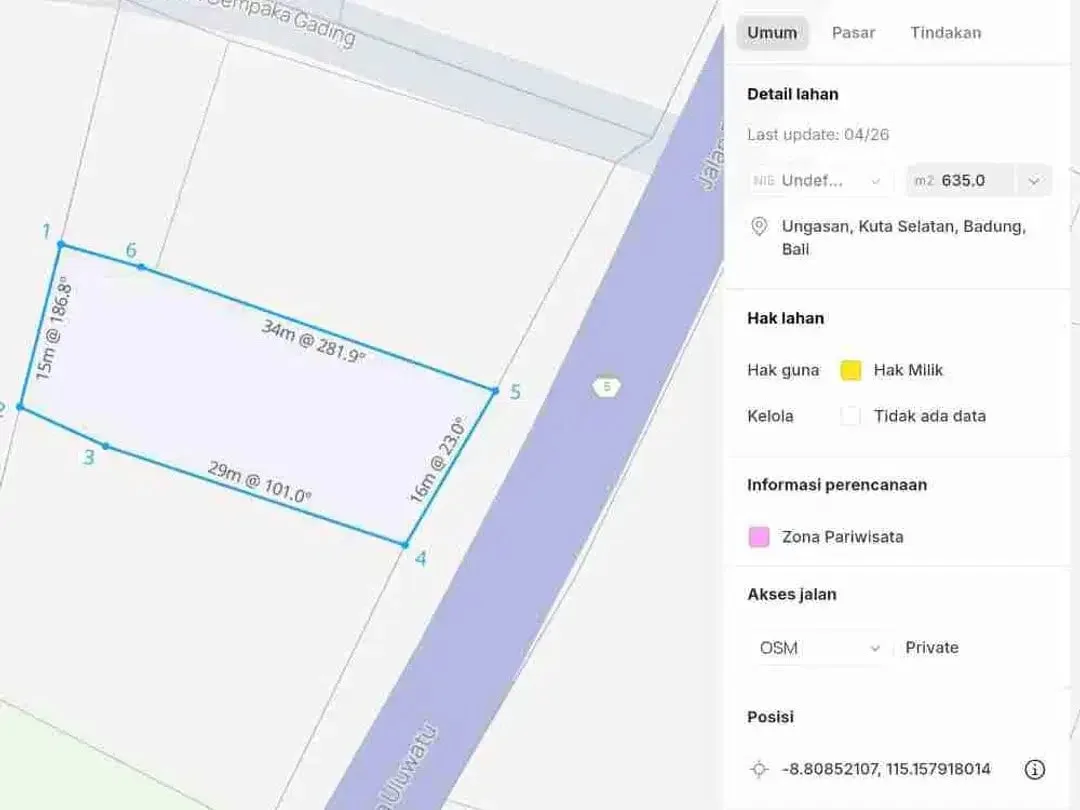Click the Akses jalan heading

point(792,594)
